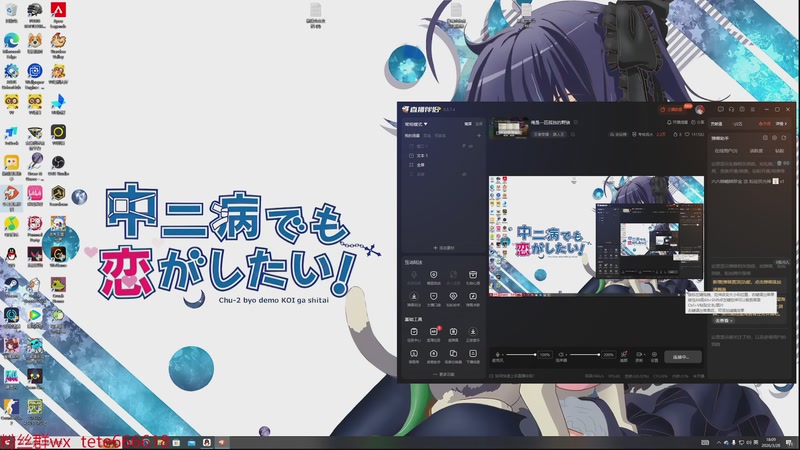Select the 全屏 source row
This screenshot has height=450, width=800.
pyautogui.click(x=442, y=165)
